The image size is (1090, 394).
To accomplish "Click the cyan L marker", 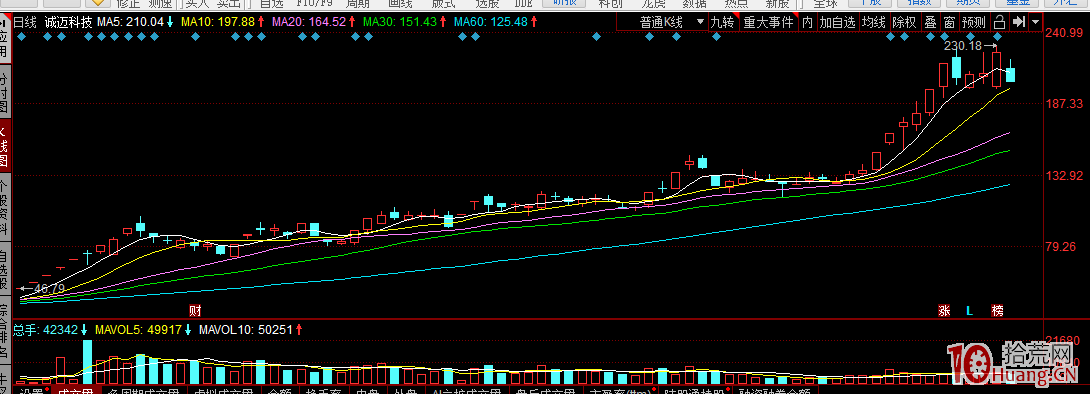I will [x=970, y=310].
